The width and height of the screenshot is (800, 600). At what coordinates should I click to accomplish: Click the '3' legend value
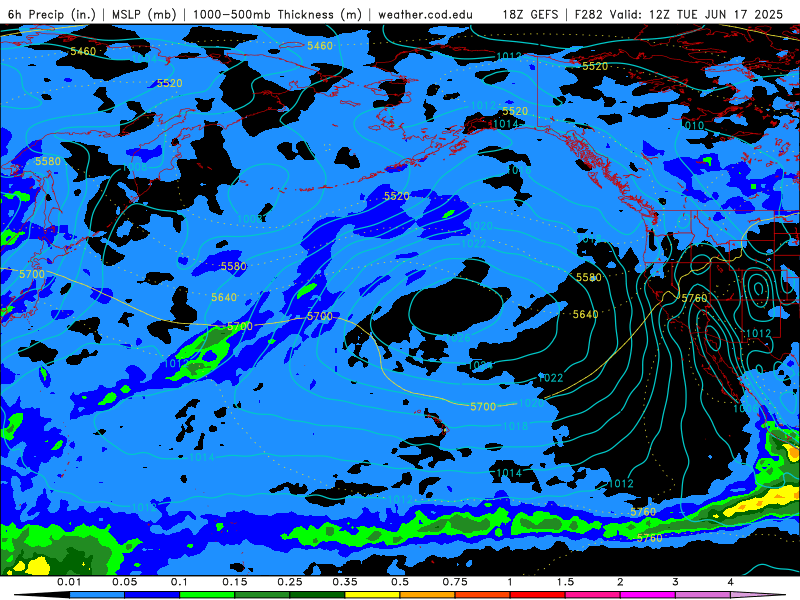(676, 582)
